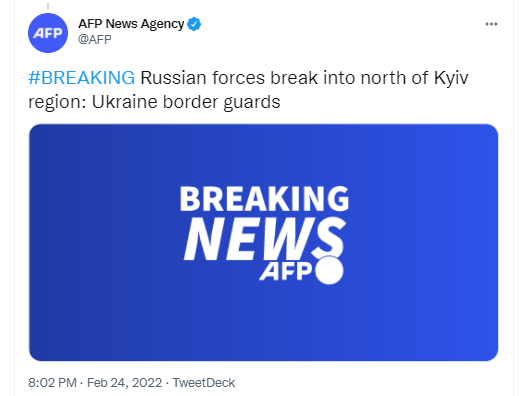
Task: Click the blue verified checkmark badge
Action: (194, 24)
